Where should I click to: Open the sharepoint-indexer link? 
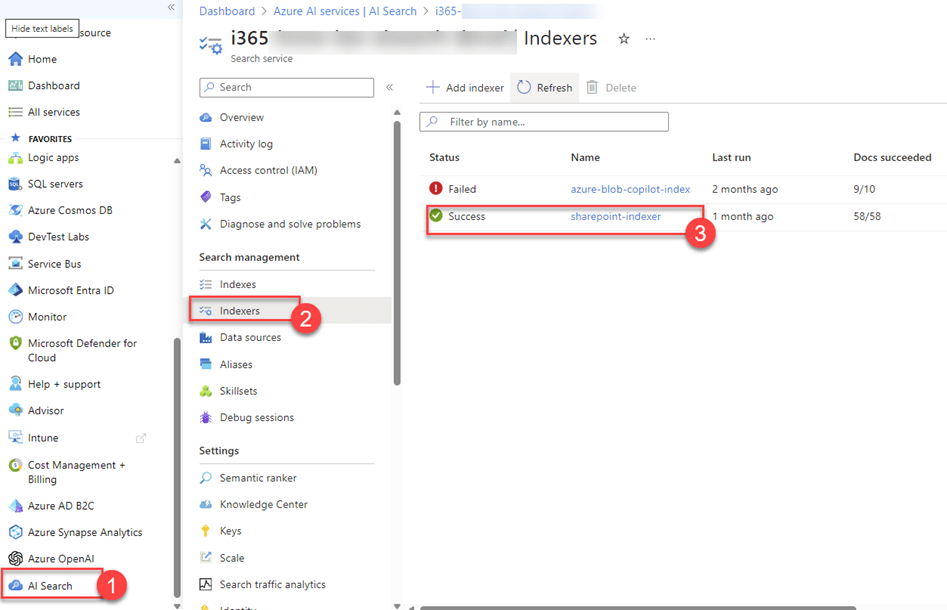pos(615,217)
